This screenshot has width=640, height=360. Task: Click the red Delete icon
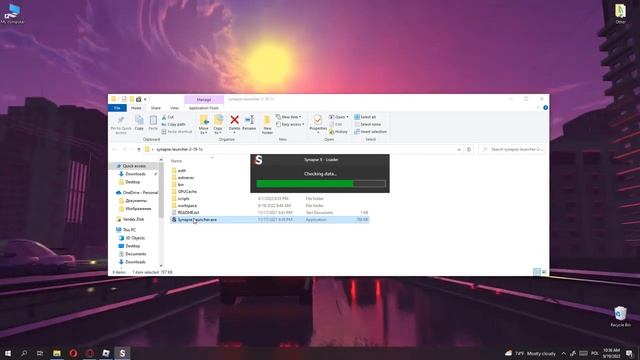click(x=234, y=120)
